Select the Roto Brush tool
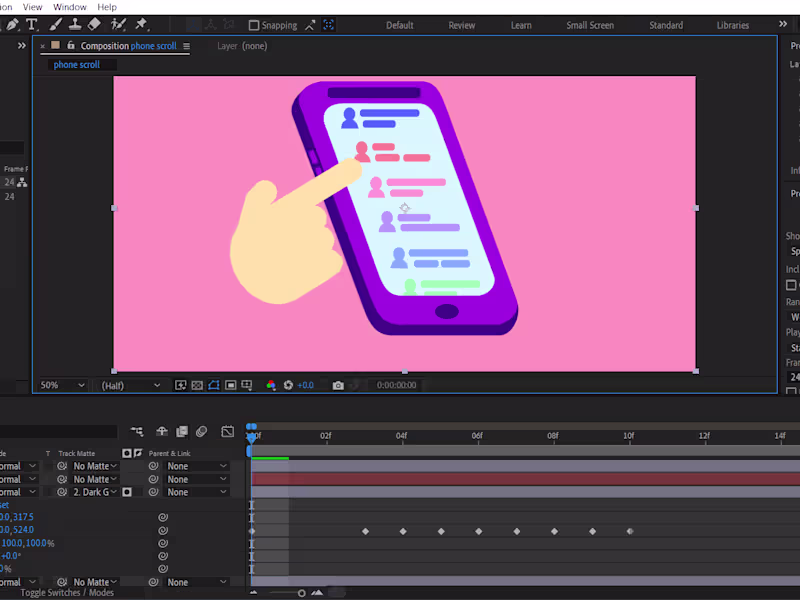The image size is (800, 600). point(119,24)
